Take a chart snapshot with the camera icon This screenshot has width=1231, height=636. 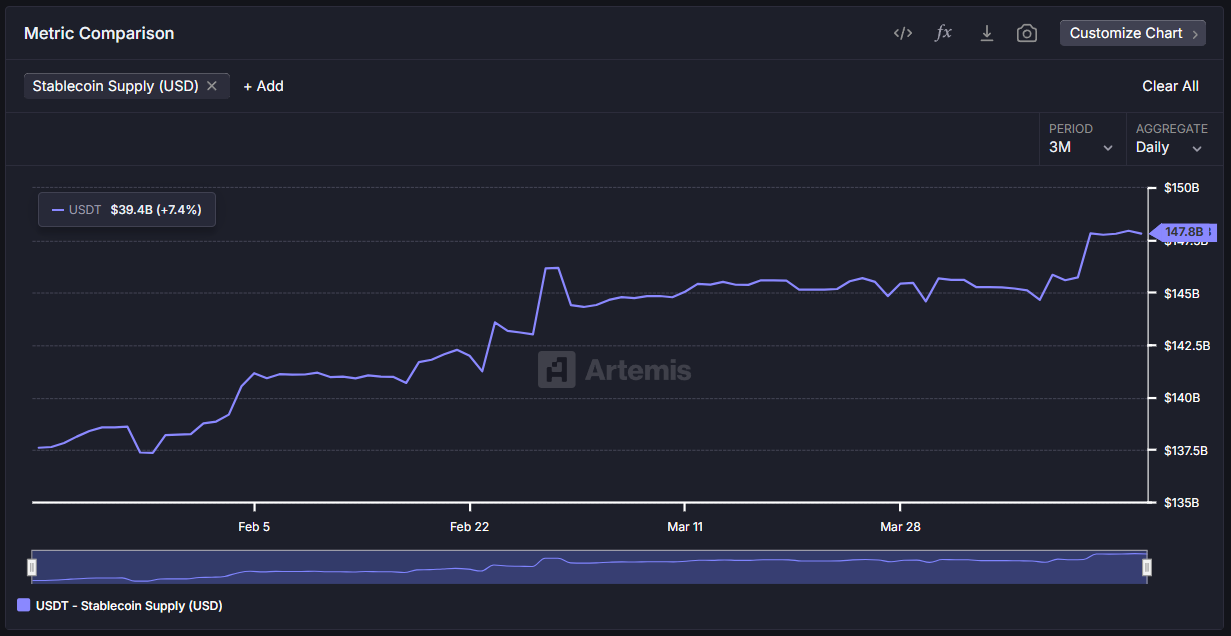pyautogui.click(x=1026, y=33)
